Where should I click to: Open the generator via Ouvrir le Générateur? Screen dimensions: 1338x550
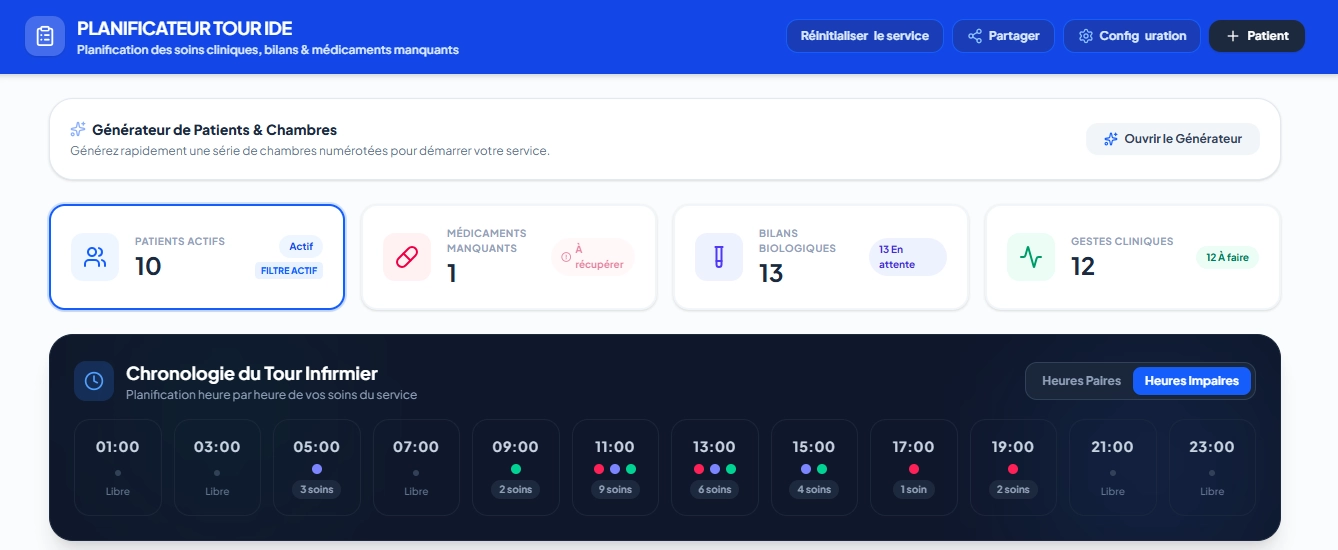pos(1173,139)
